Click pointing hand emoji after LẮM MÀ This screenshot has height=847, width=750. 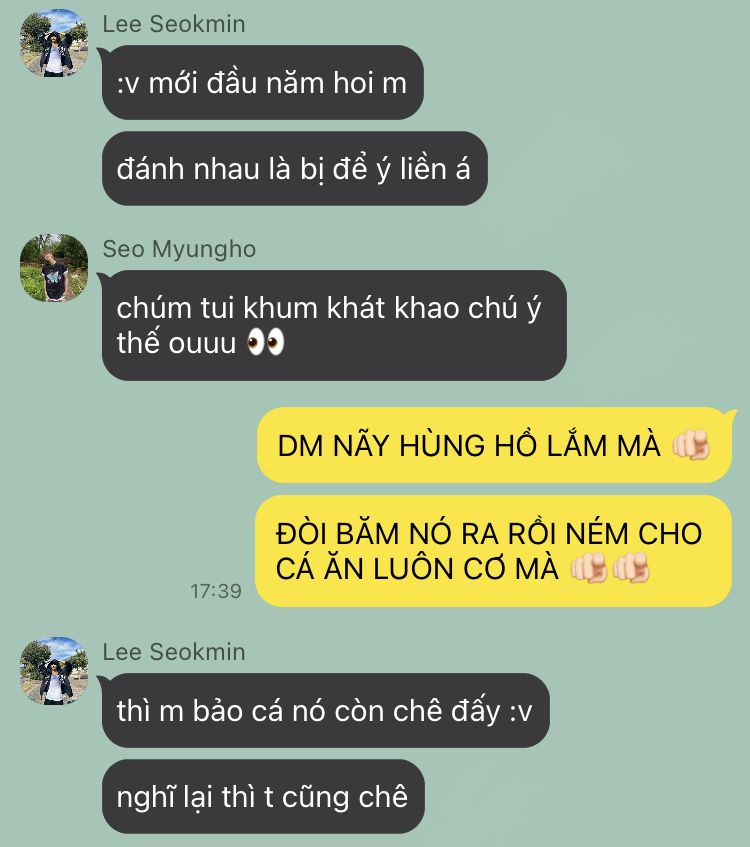point(691,445)
